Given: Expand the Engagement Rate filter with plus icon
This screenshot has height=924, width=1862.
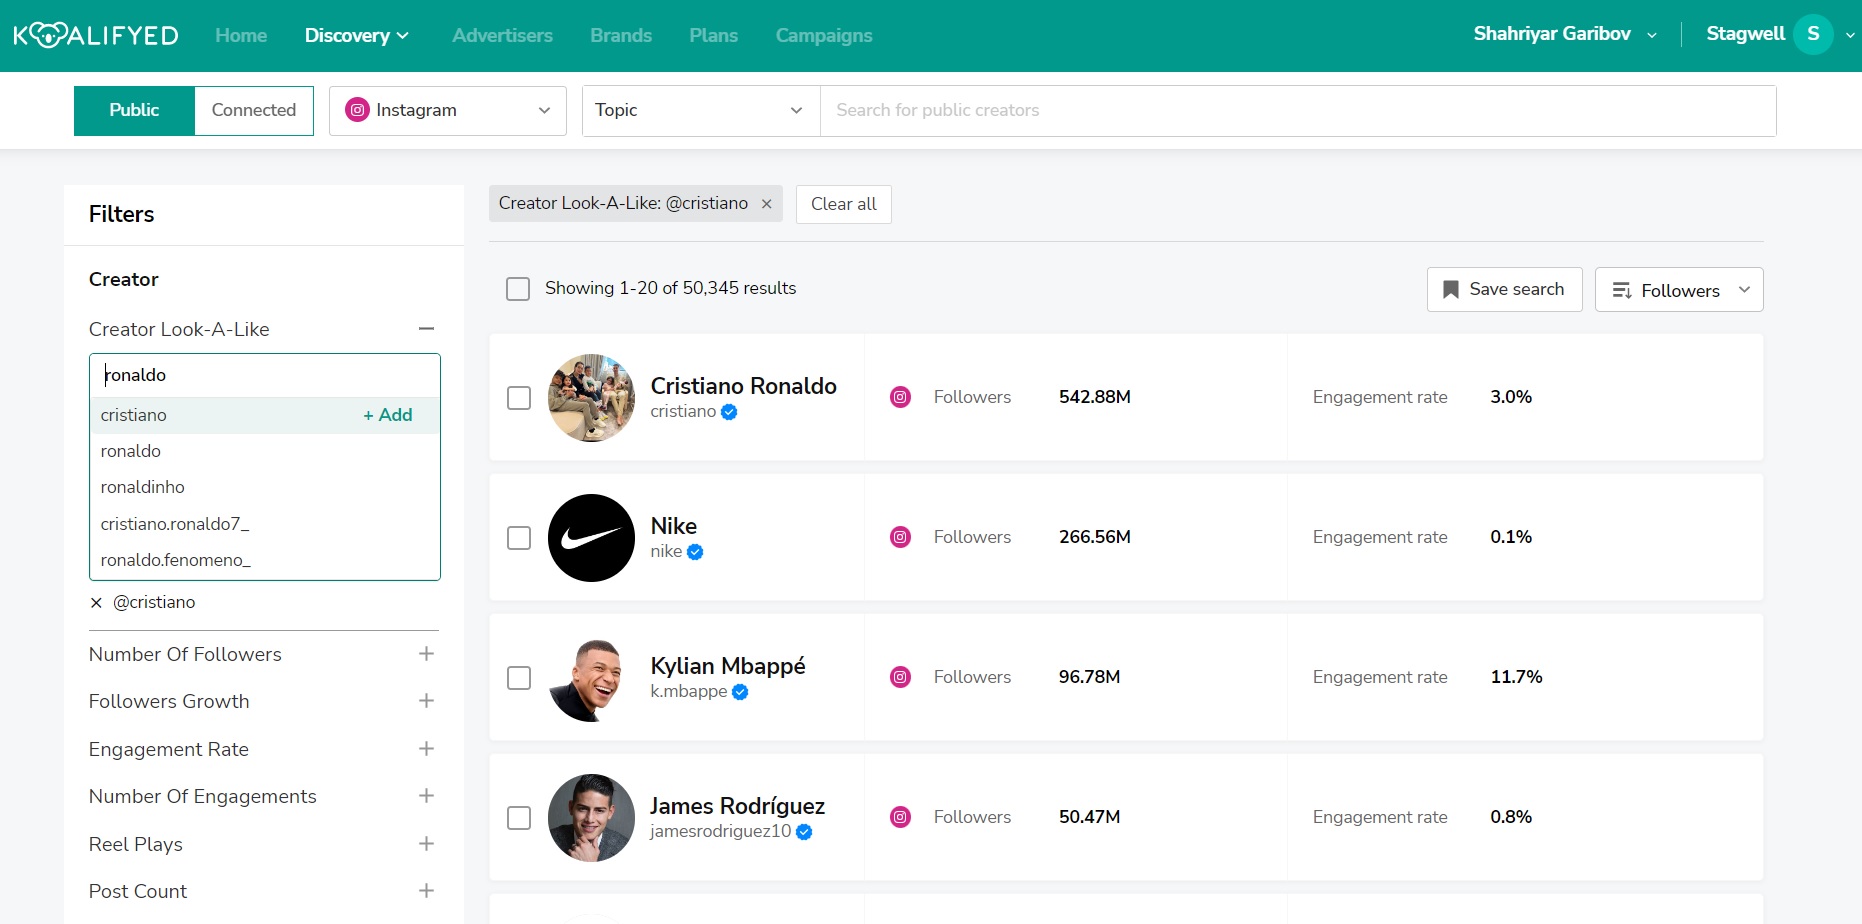Looking at the screenshot, I should pyautogui.click(x=427, y=748).
